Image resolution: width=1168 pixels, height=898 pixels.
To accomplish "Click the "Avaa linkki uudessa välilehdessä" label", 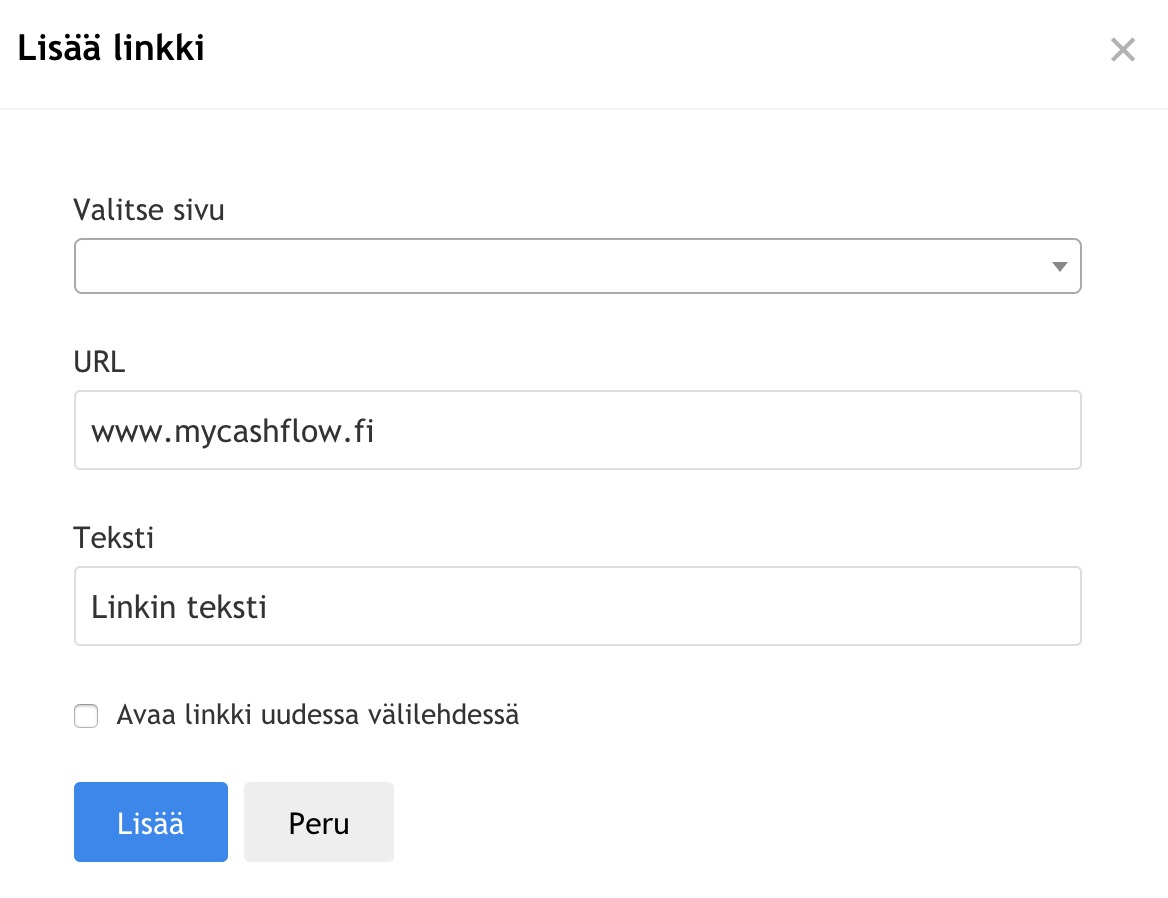I will [x=317, y=716].
